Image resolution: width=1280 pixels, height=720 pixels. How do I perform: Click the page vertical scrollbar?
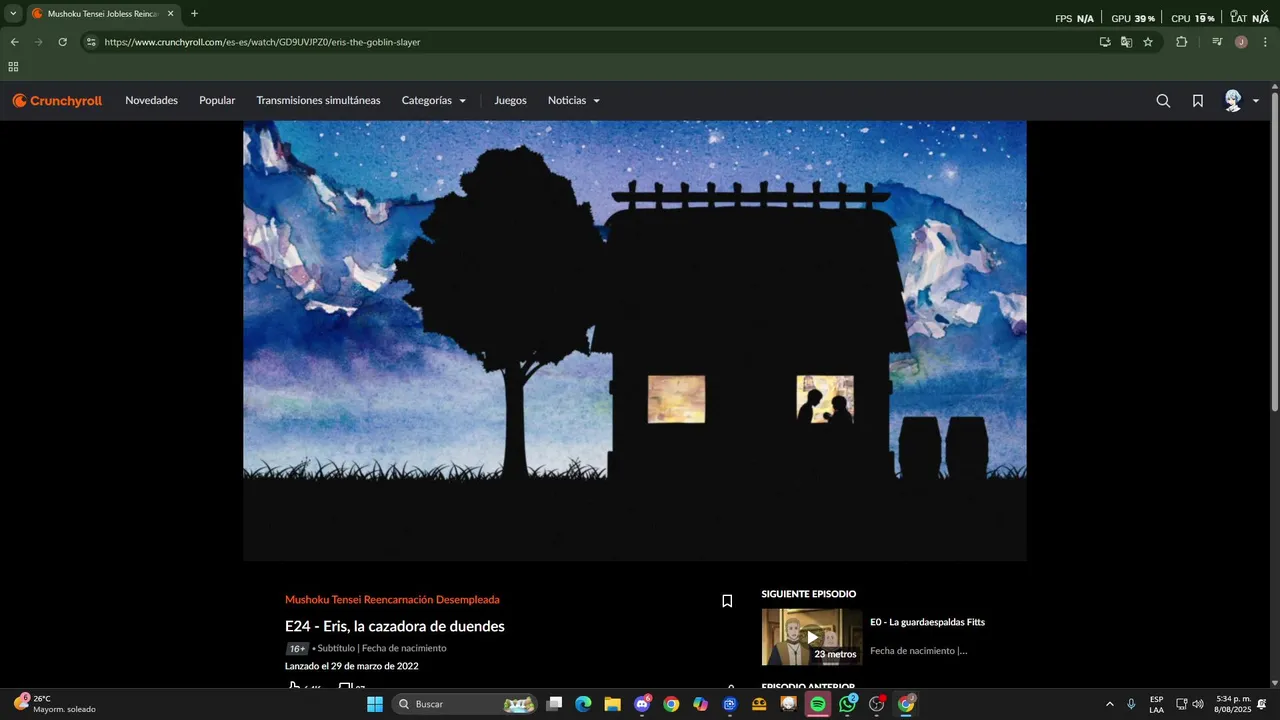(x=1274, y=250)
